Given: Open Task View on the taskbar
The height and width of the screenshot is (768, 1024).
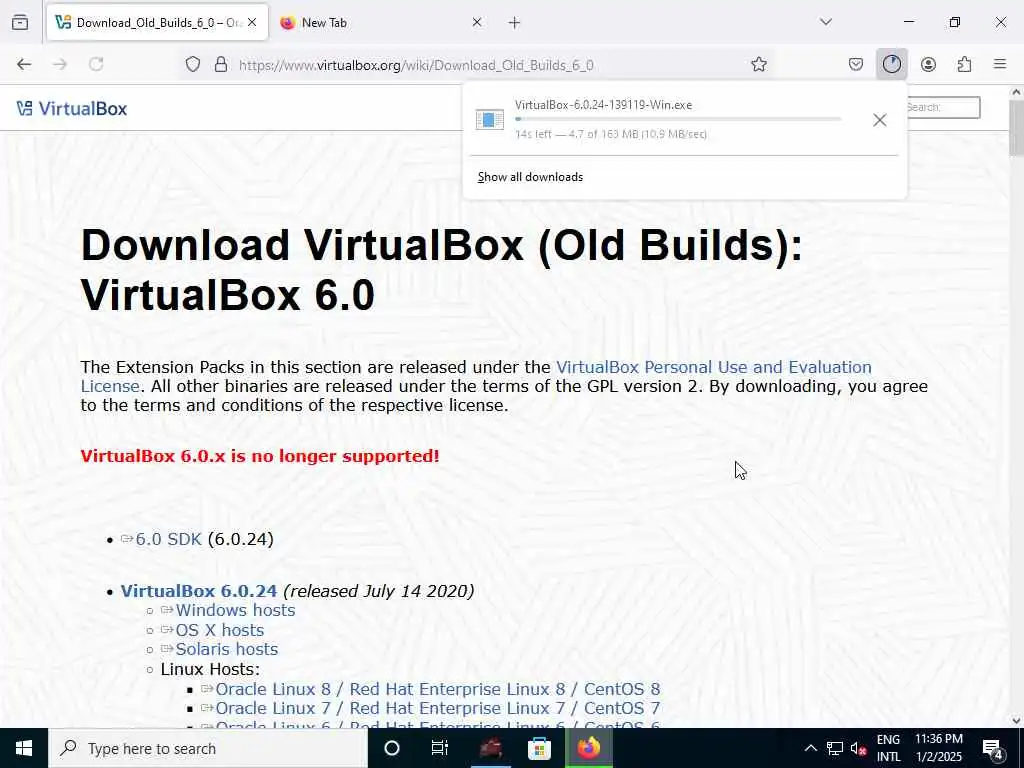Looking at the screenshot, I should 440,748.
